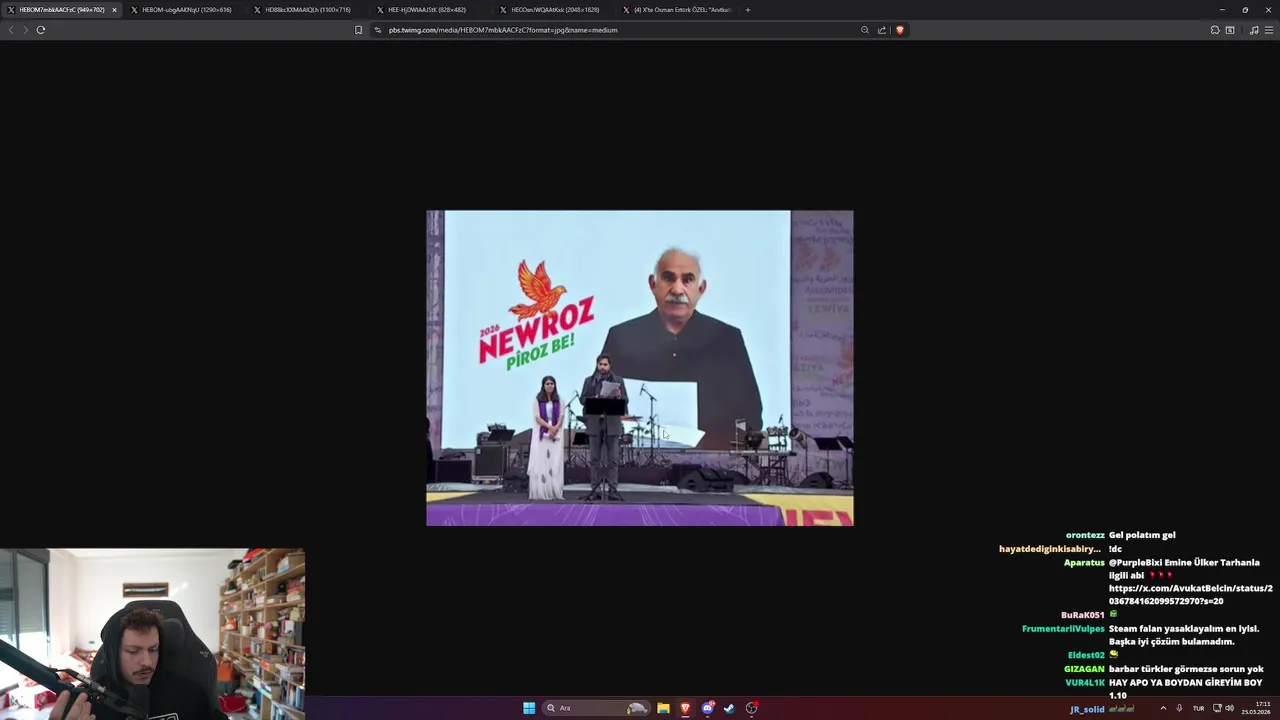Open a new tab with plus icon
This screenshot has width=1280, height=720.
click(748, 10)
